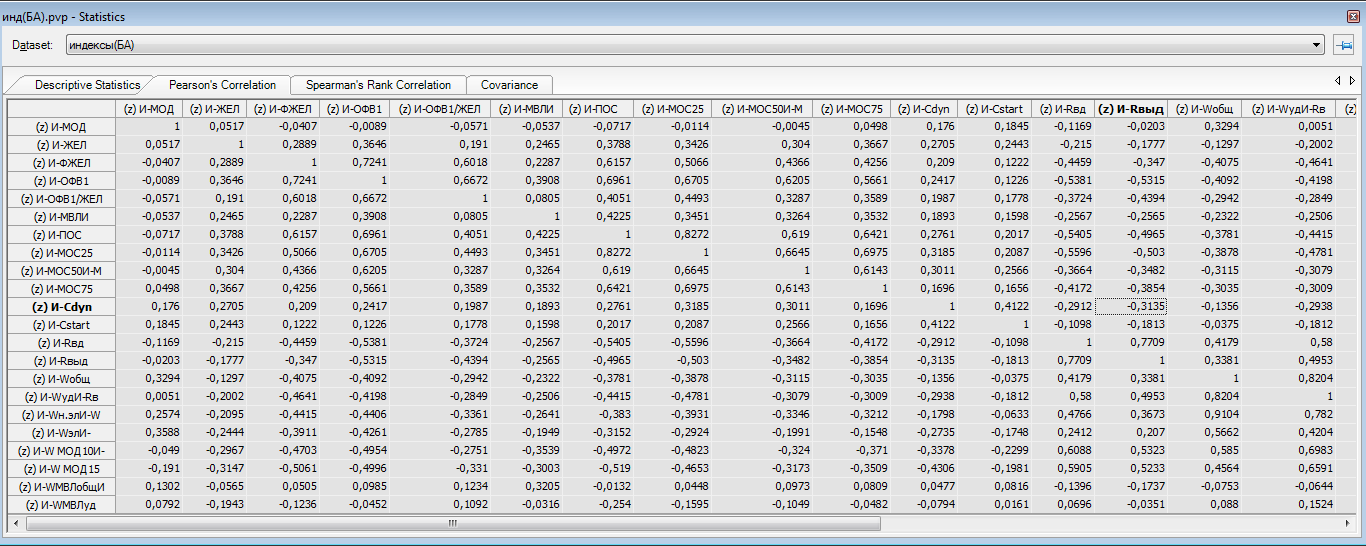Select the Pearson's Correlation tab

click(x=221, y=85)
